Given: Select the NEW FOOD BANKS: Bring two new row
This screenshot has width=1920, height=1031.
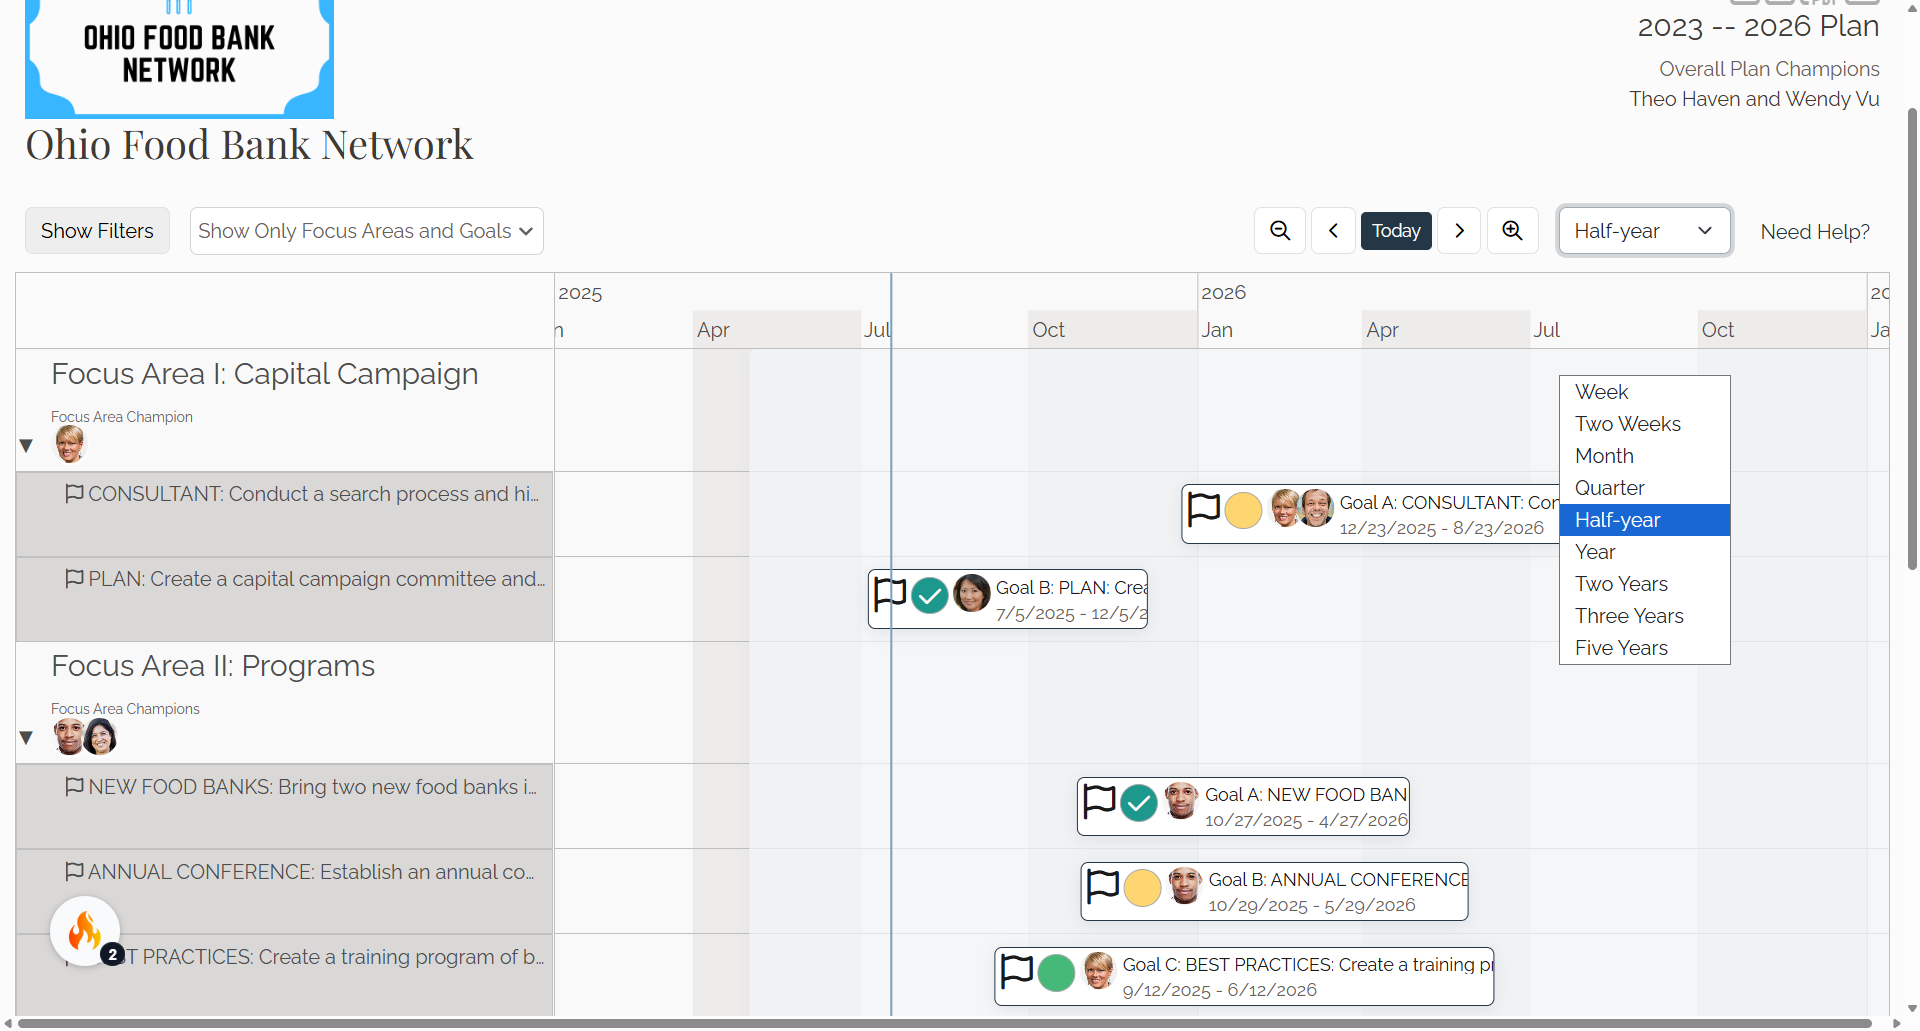Looking at the screenshot, I should point(285,806).
